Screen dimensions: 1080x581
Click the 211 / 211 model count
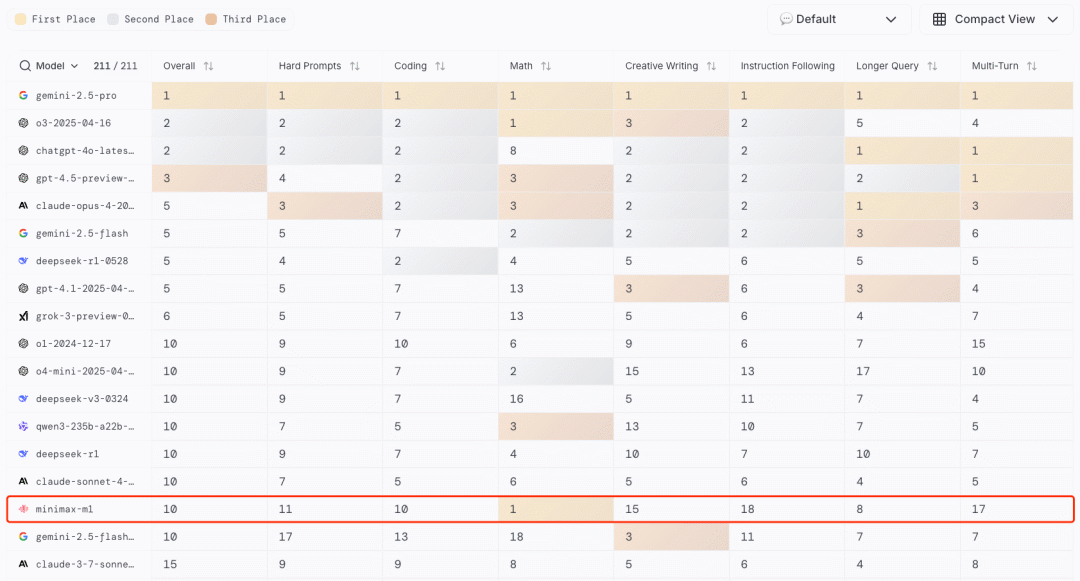115,66
